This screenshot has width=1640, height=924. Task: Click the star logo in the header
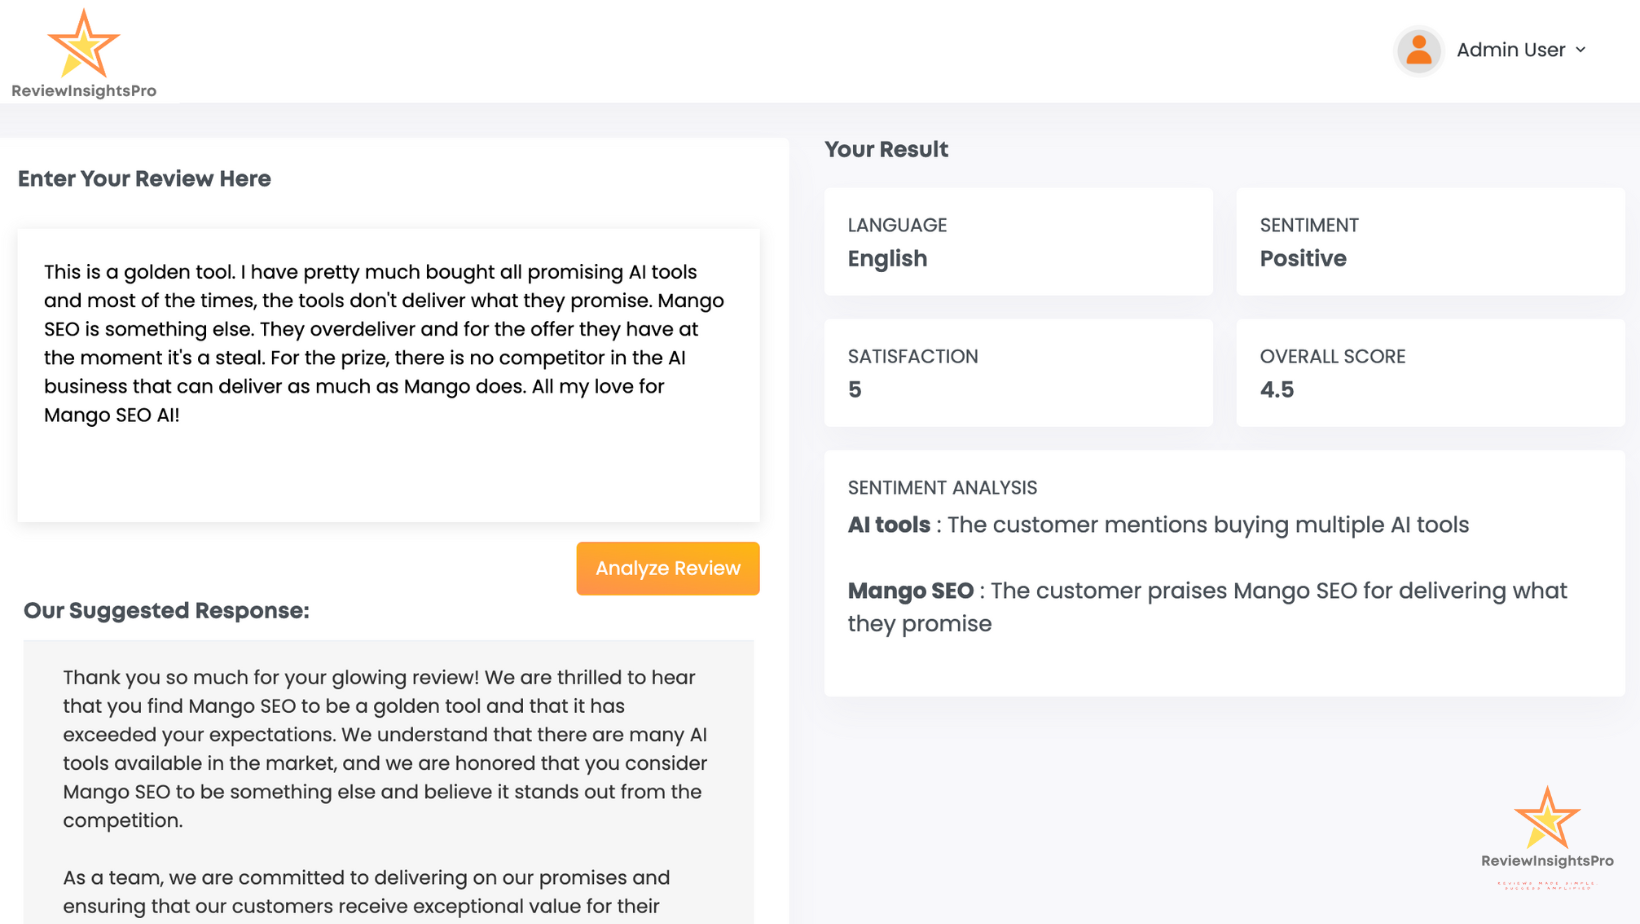pos(83,45)
